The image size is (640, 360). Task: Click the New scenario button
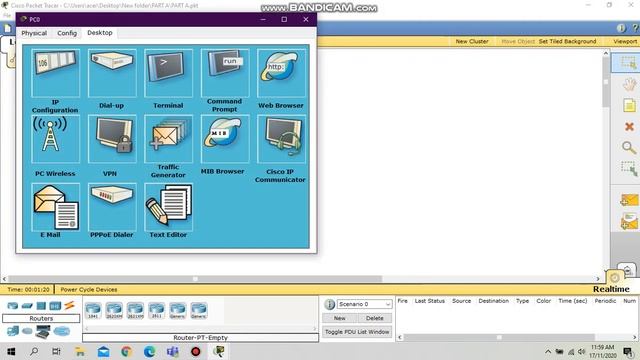click(x=340, y=318)
